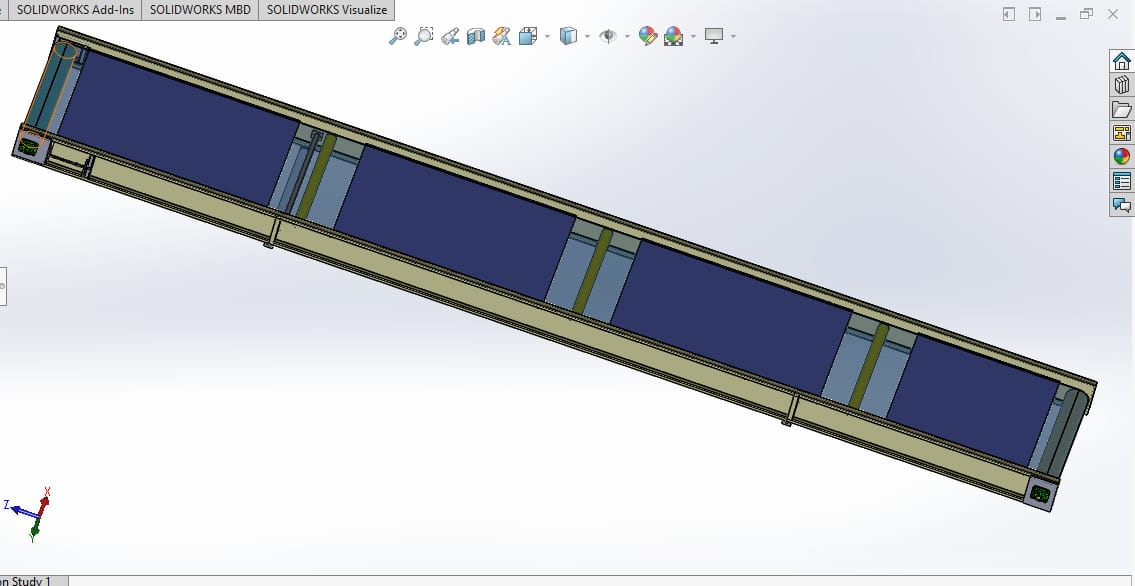This screenshot has width=1135, height=586.
Task: Open Appearances, Scenes and Decals pane icon
Action: pos(1121,157)
